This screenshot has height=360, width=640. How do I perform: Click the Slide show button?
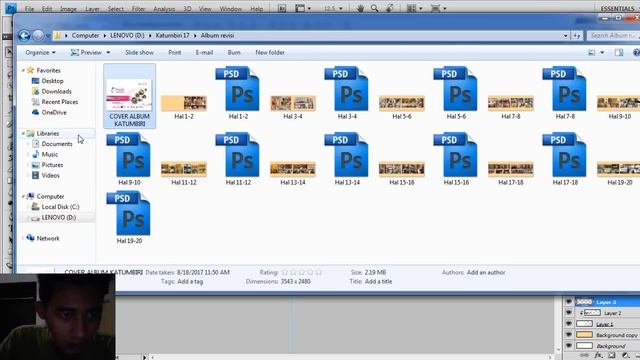click(139, 53)
